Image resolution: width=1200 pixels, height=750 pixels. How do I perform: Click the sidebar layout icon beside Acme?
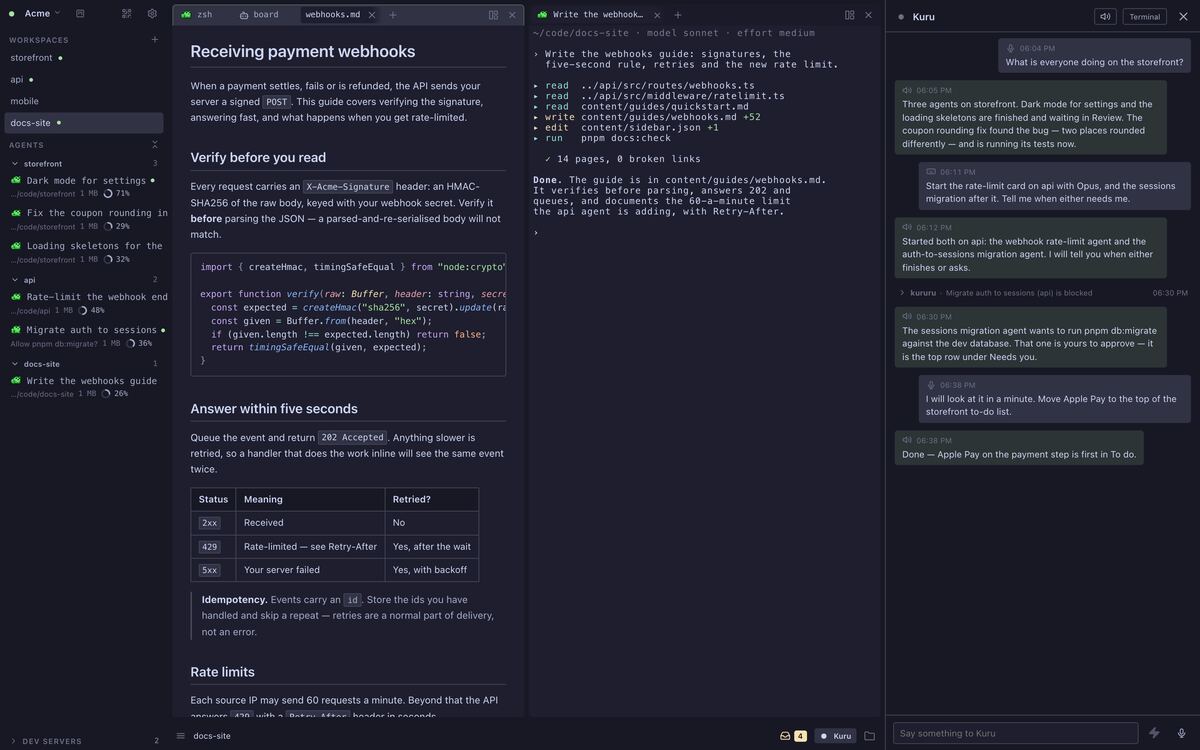tap(80, 13)
